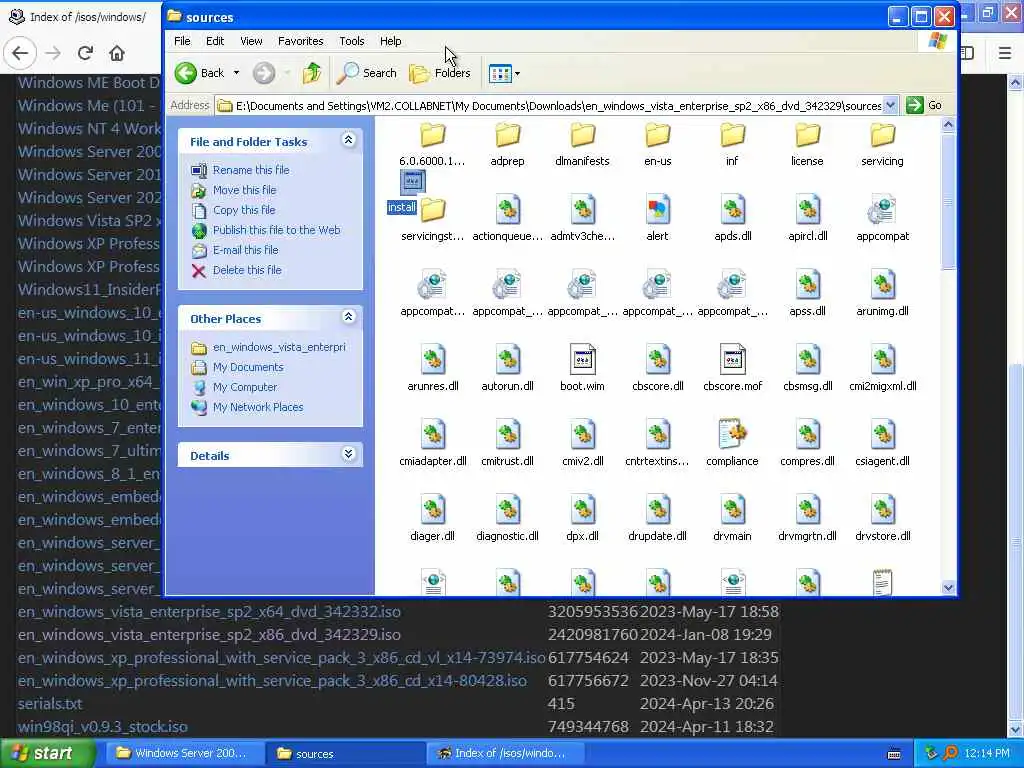The width and height of the screenshot is (1024, 768).
Task: Select the cmitrust.dll file
Action: pyautogui.click(x=507, y=444)
